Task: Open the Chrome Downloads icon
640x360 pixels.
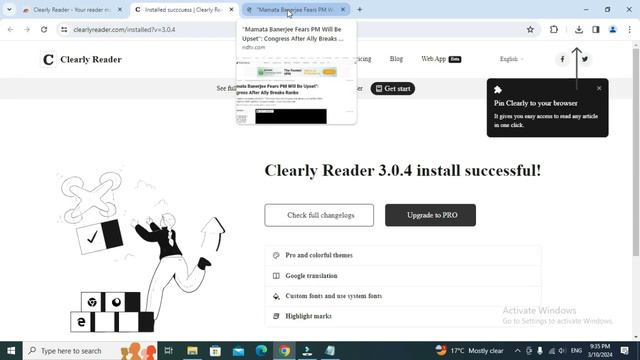Action: [579, 29]
